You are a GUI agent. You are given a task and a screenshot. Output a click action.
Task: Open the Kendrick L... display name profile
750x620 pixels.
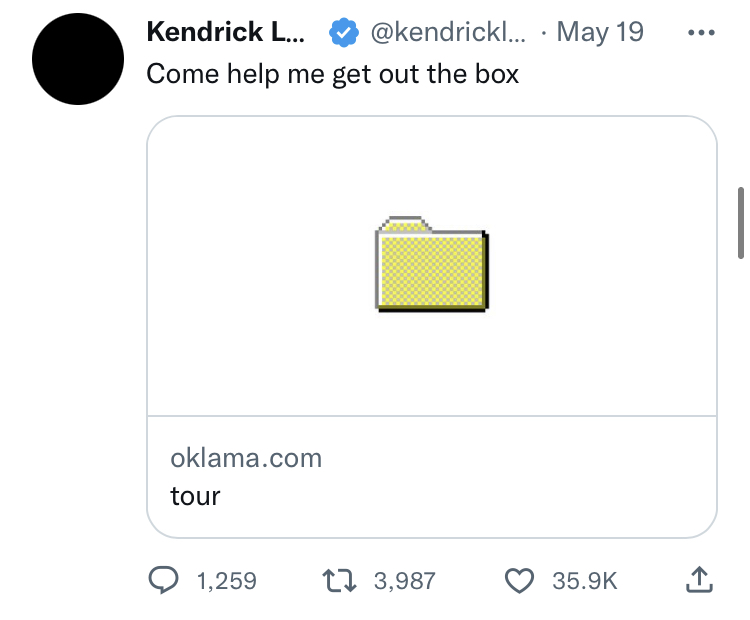(226, 32)
